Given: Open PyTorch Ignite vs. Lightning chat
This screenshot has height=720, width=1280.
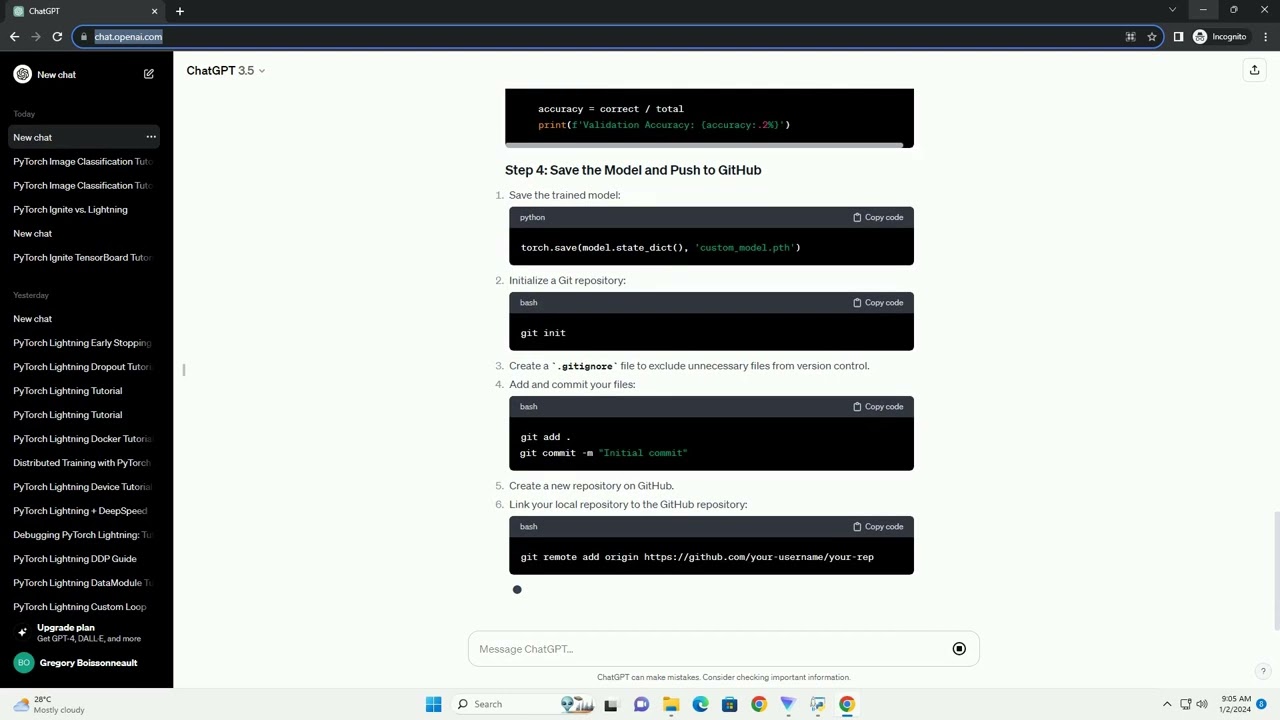Looking at the screenshot, I should (x=86, y=209).
